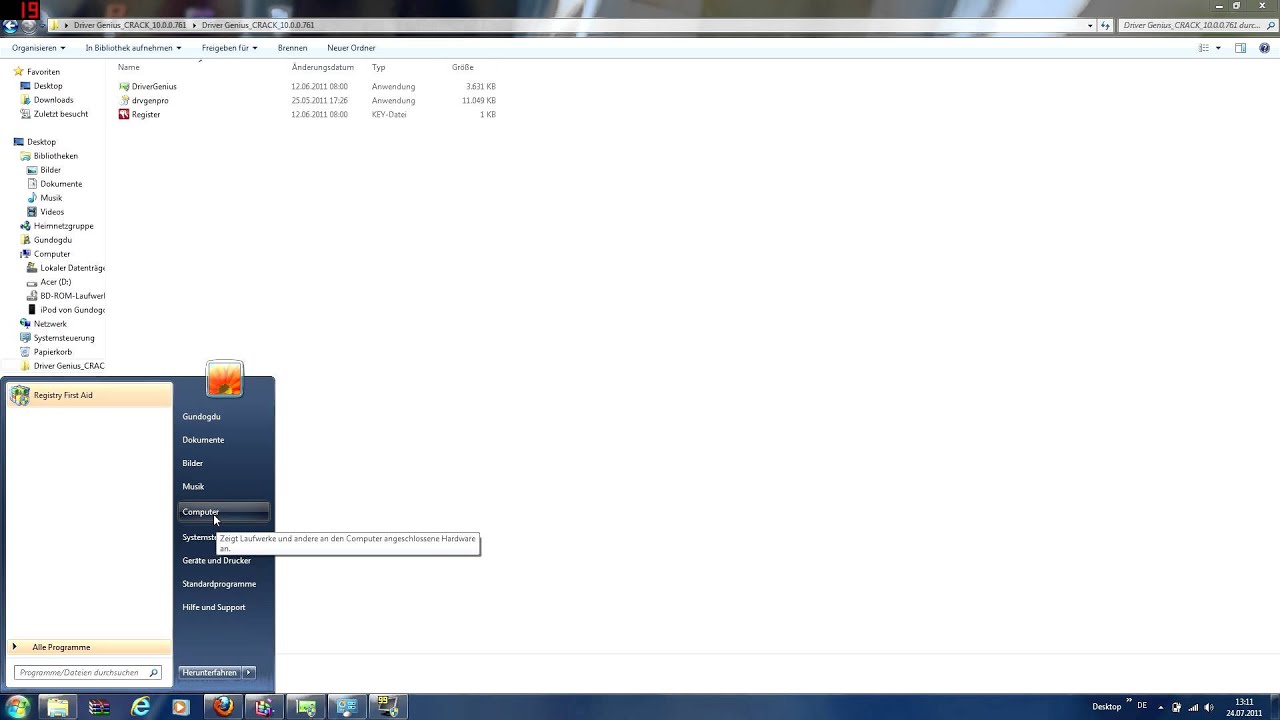
Task: Sort by the Größe column header
Action: pyautogui.click(x=463, y=67)
